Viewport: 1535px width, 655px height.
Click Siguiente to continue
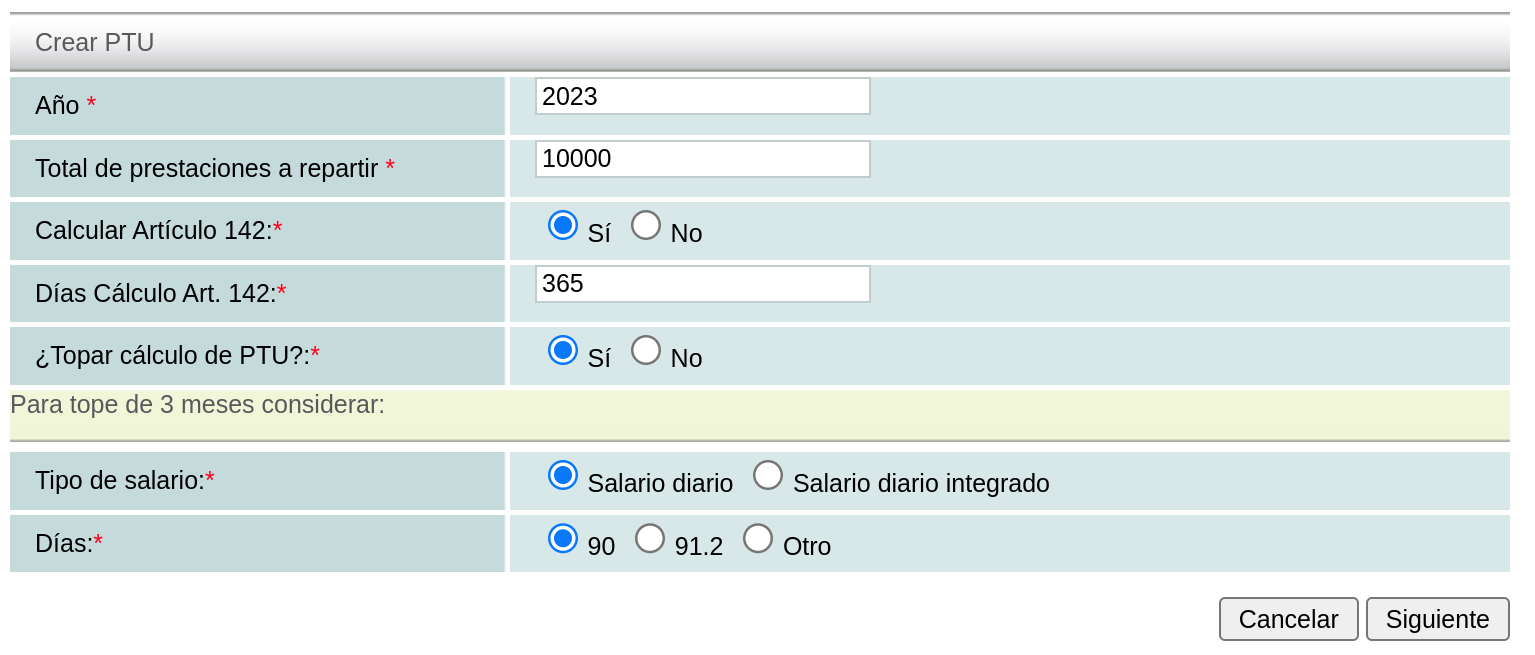point(1437,619)
